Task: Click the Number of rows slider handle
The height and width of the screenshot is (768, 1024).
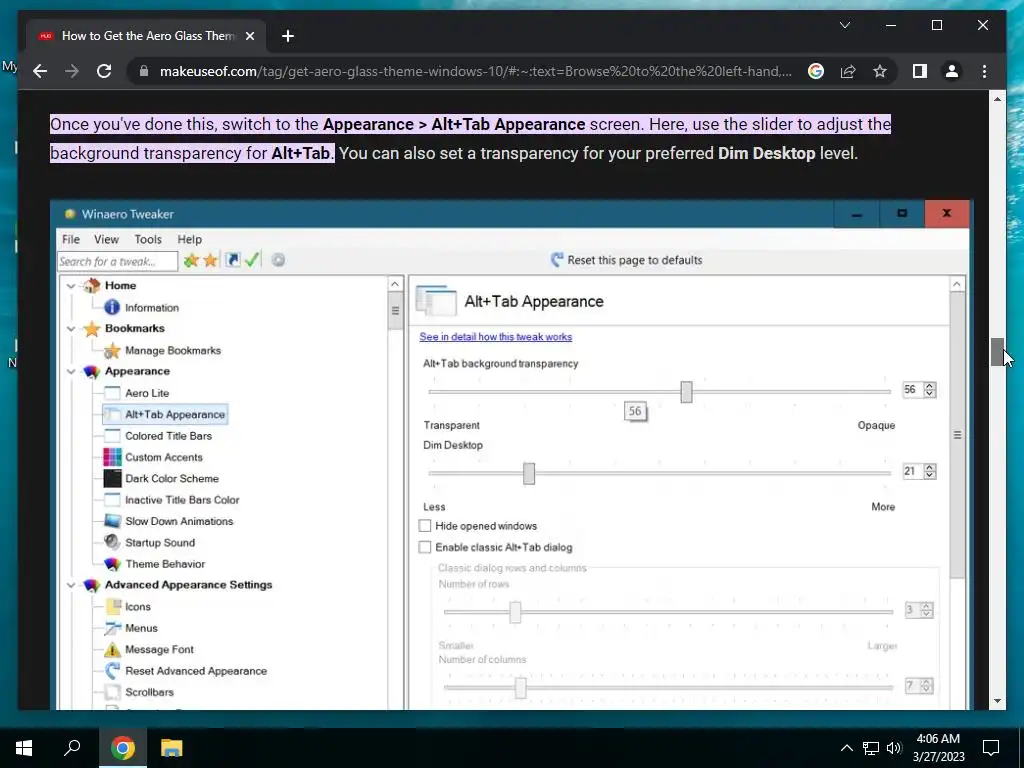Action: point(515,613)
